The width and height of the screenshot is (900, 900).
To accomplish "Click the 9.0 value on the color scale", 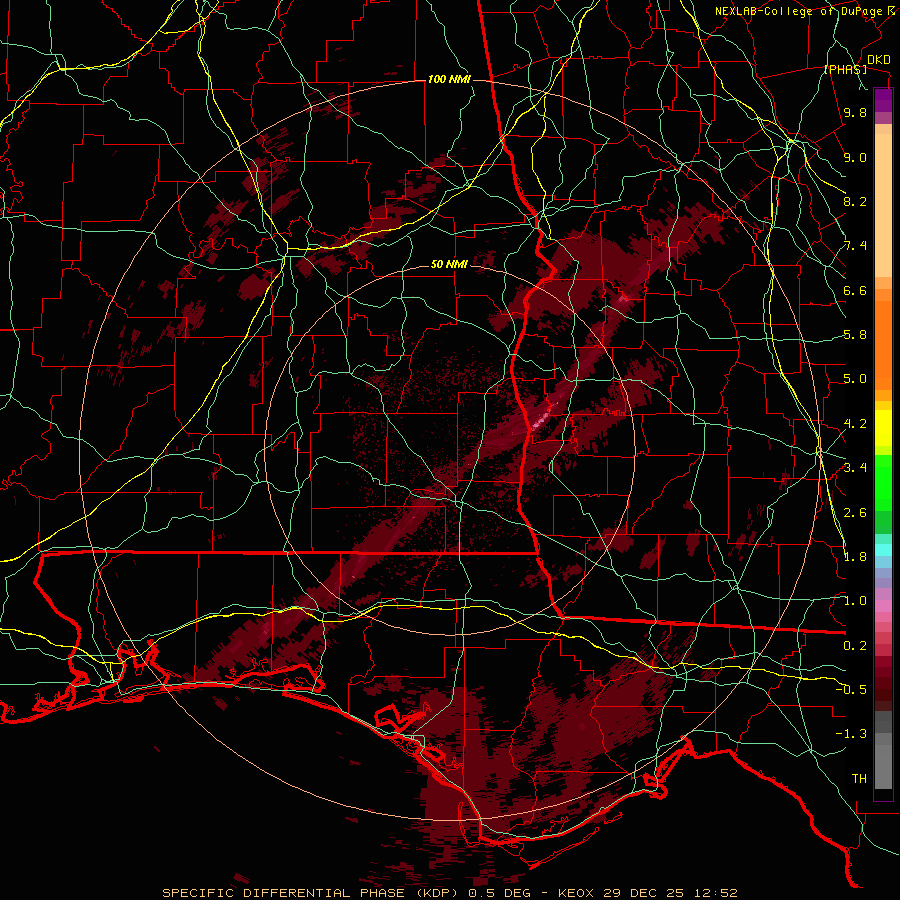I will pyautogui.click(x=855, y=158).
